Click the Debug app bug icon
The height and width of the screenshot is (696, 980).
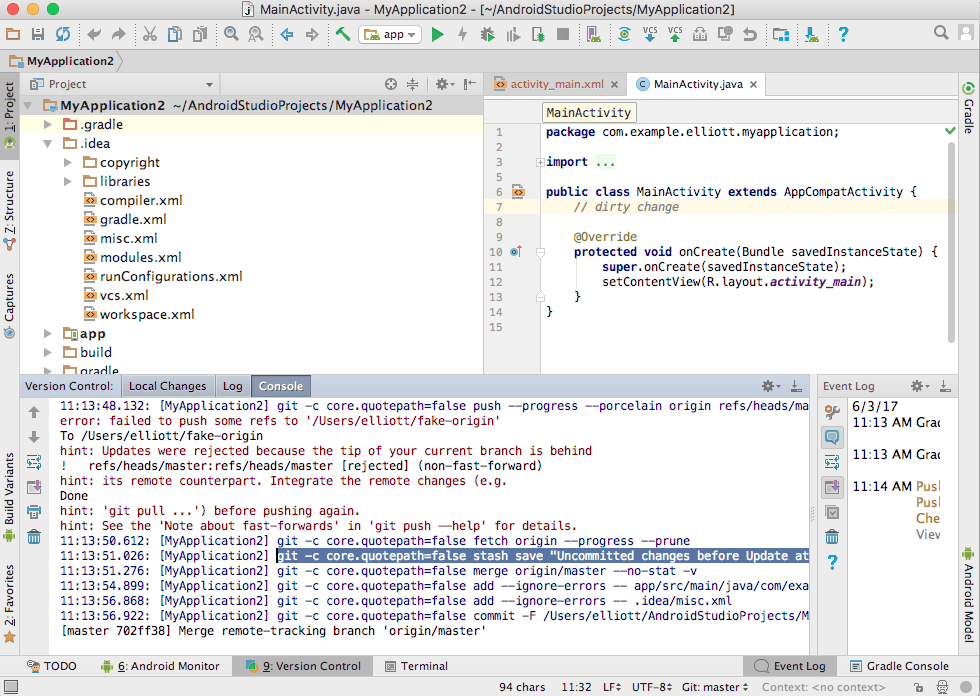[487, 35]
